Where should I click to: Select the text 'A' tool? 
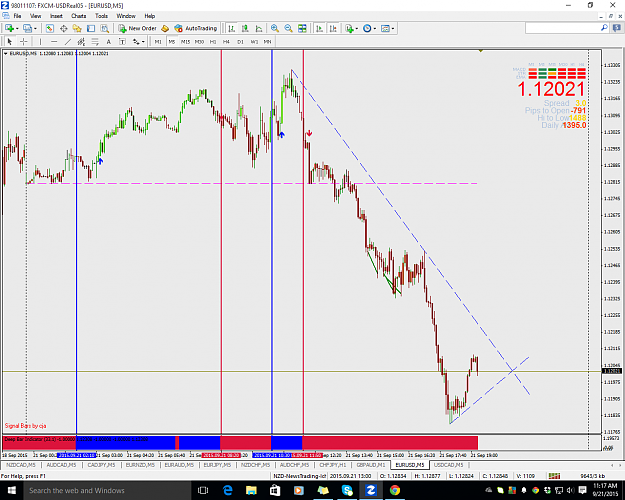point(108,41)
